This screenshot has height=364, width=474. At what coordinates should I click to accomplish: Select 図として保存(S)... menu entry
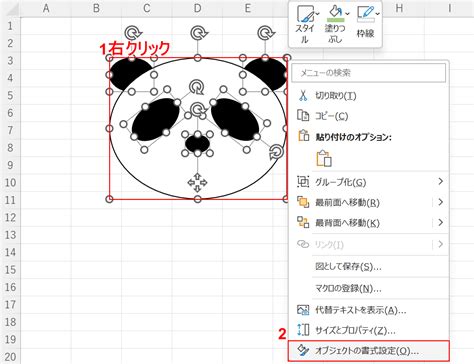[x=368, y=266]
